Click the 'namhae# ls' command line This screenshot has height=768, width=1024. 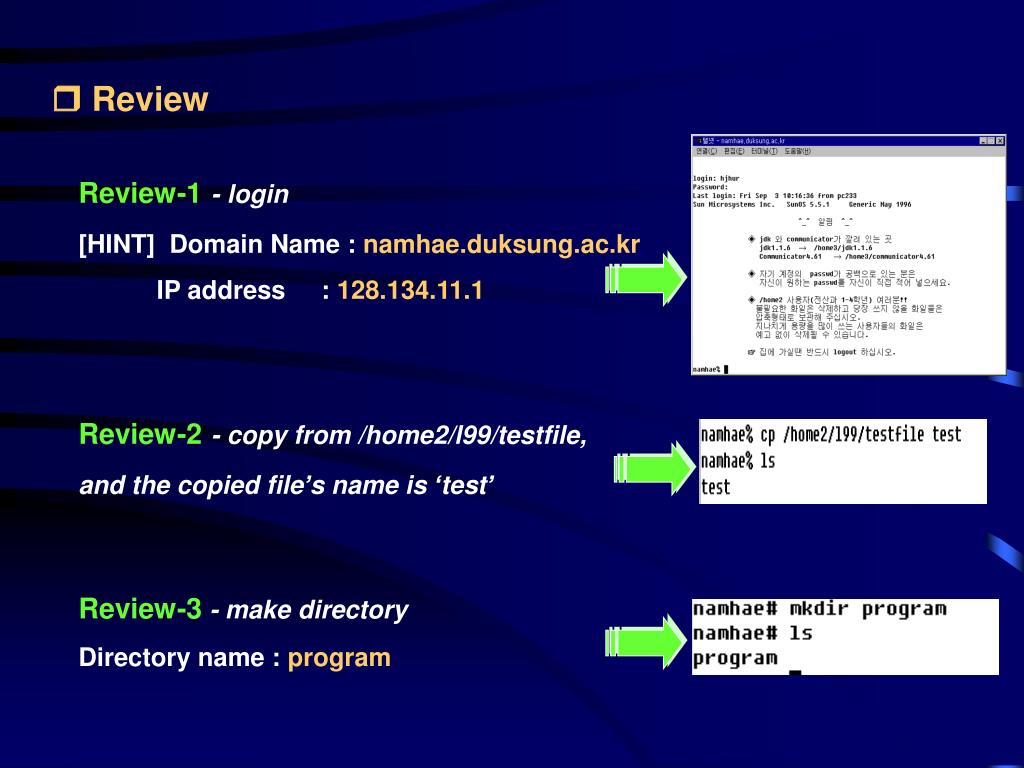click(x=753, y=633)
